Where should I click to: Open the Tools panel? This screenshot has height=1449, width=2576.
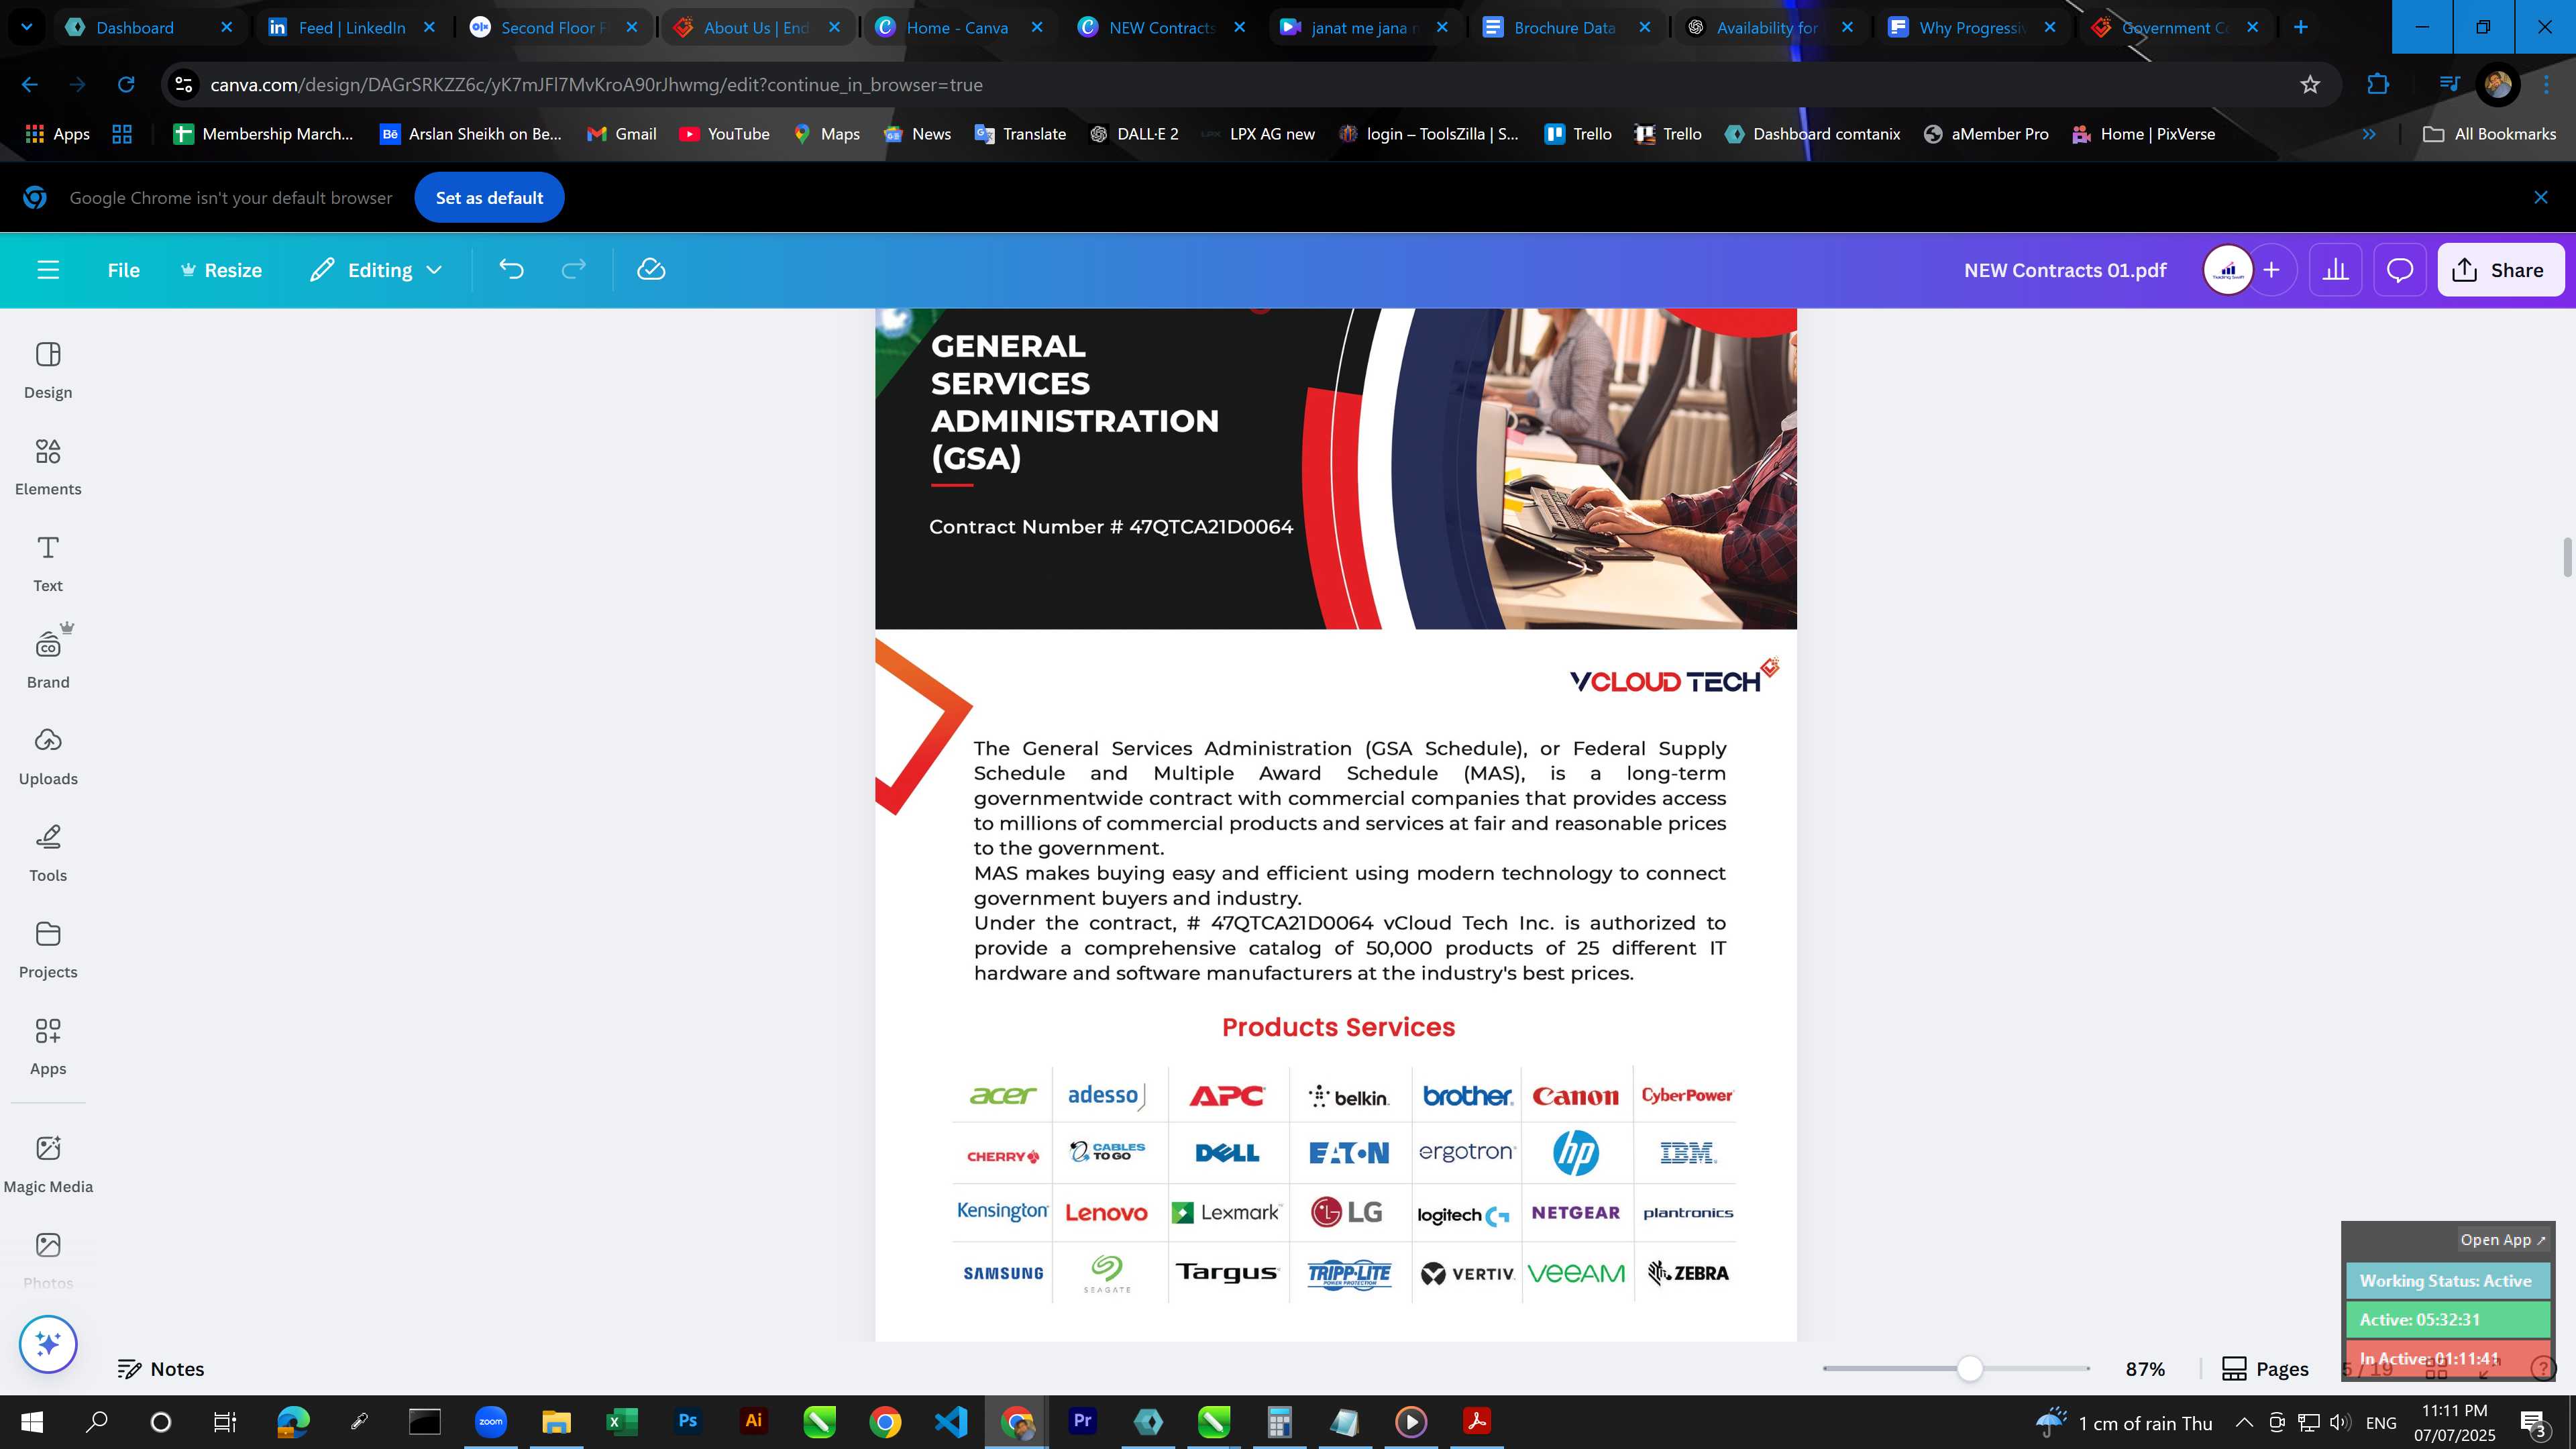pos(48,854)
